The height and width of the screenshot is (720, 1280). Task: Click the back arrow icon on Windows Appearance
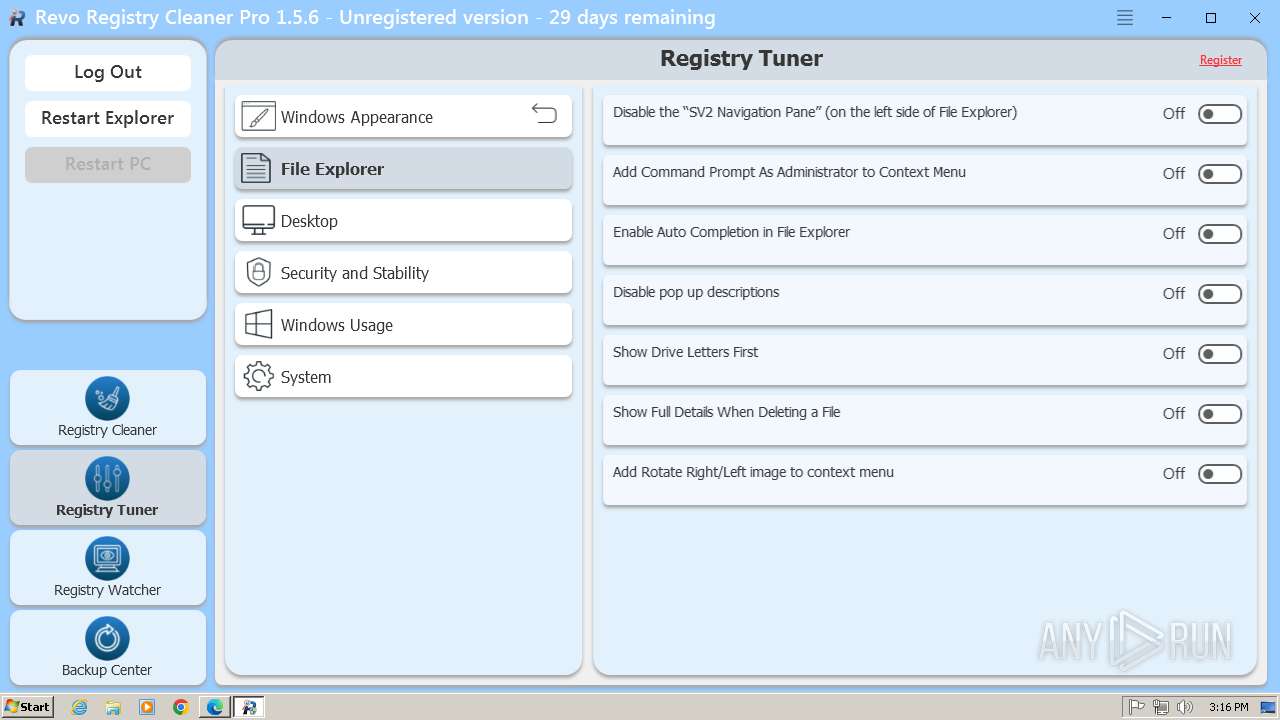tap(544, 113)
